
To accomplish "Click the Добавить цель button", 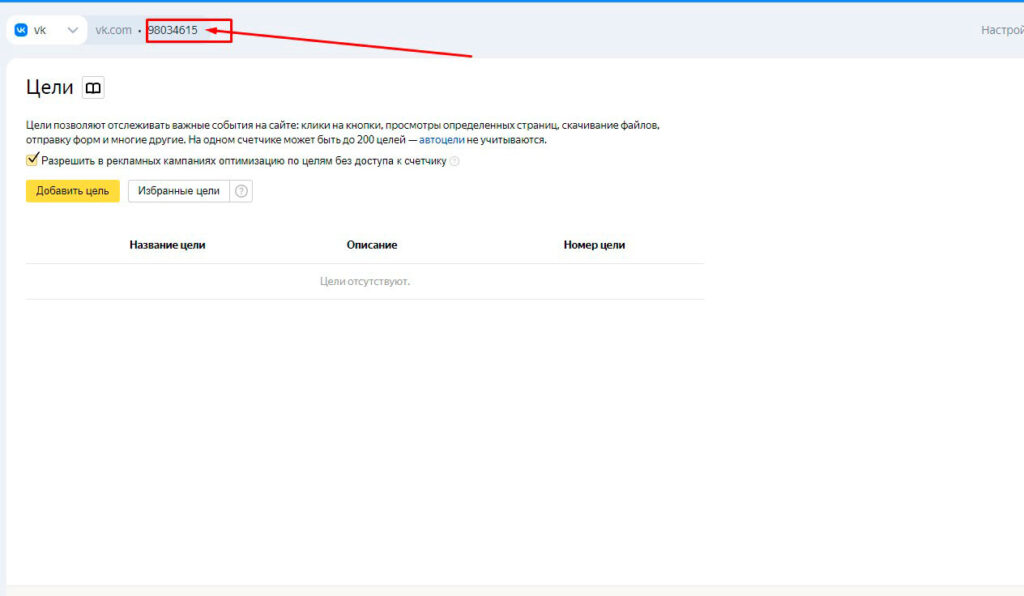I will pos(72,191).
